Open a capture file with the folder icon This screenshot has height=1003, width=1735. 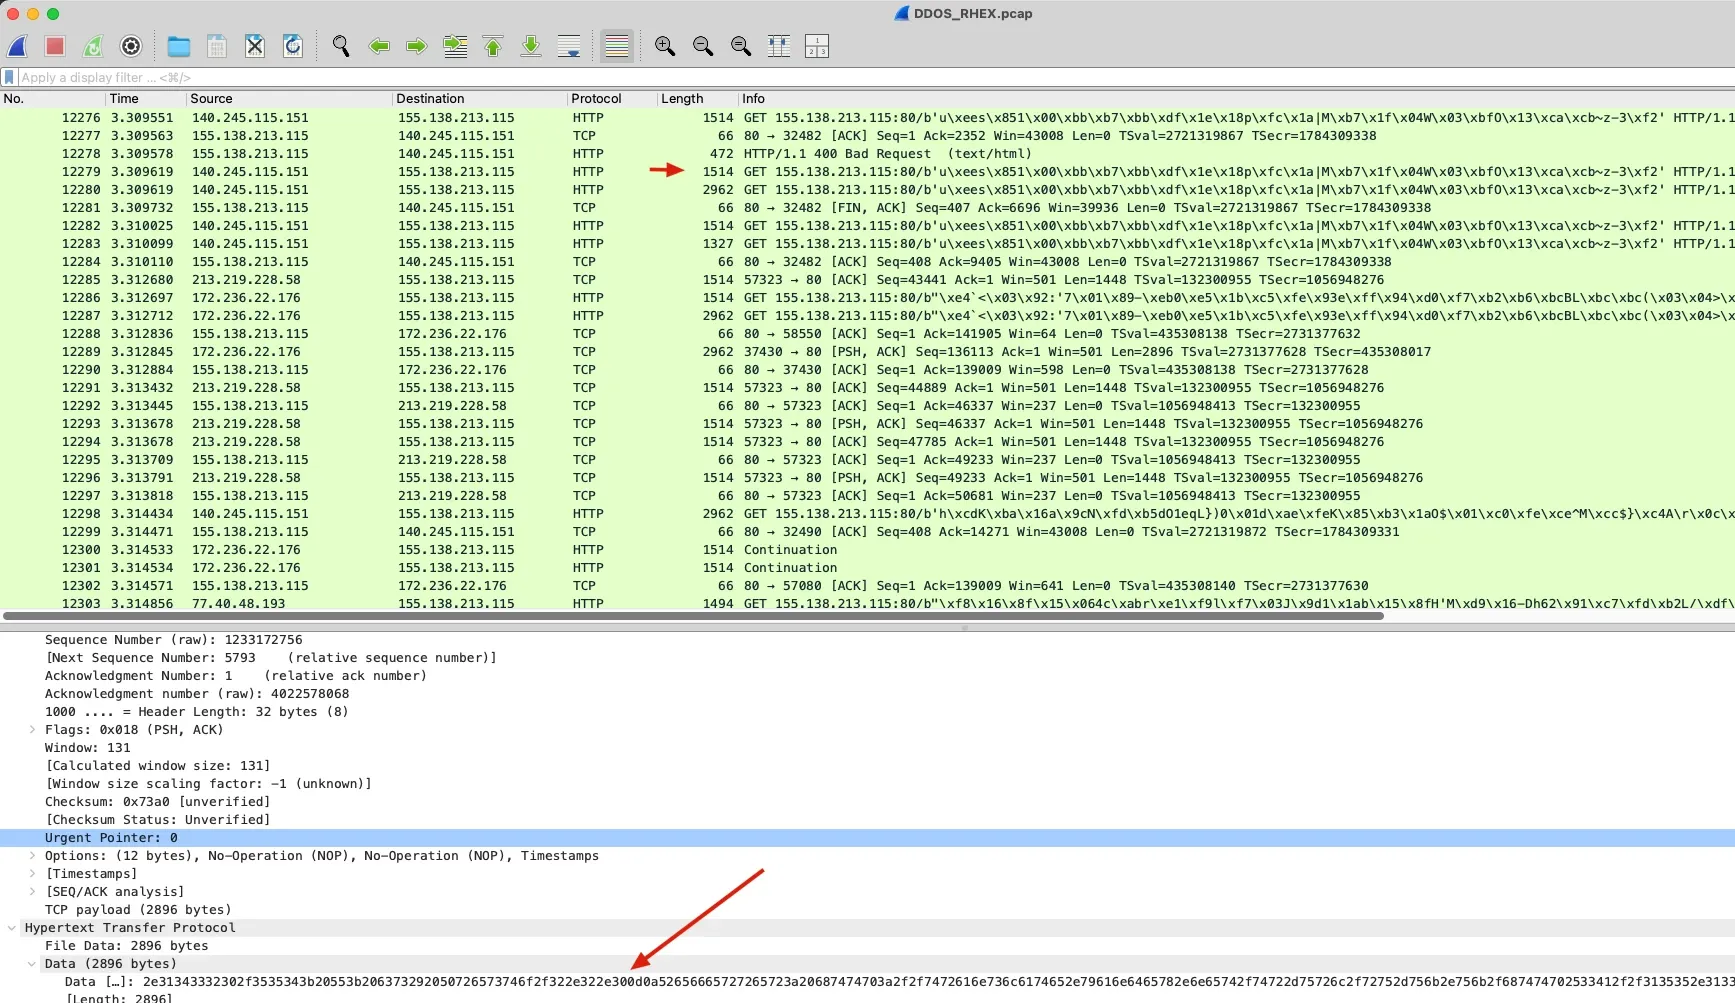tap(179, 46)
